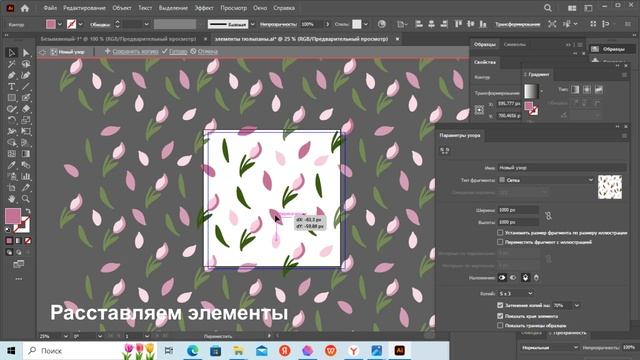Open the Arrange Documents icon

(x=572, y=8)
